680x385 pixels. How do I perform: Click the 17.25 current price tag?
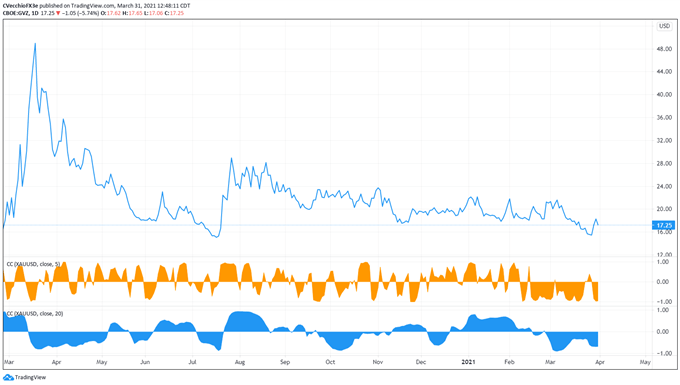tap(664, 225)
